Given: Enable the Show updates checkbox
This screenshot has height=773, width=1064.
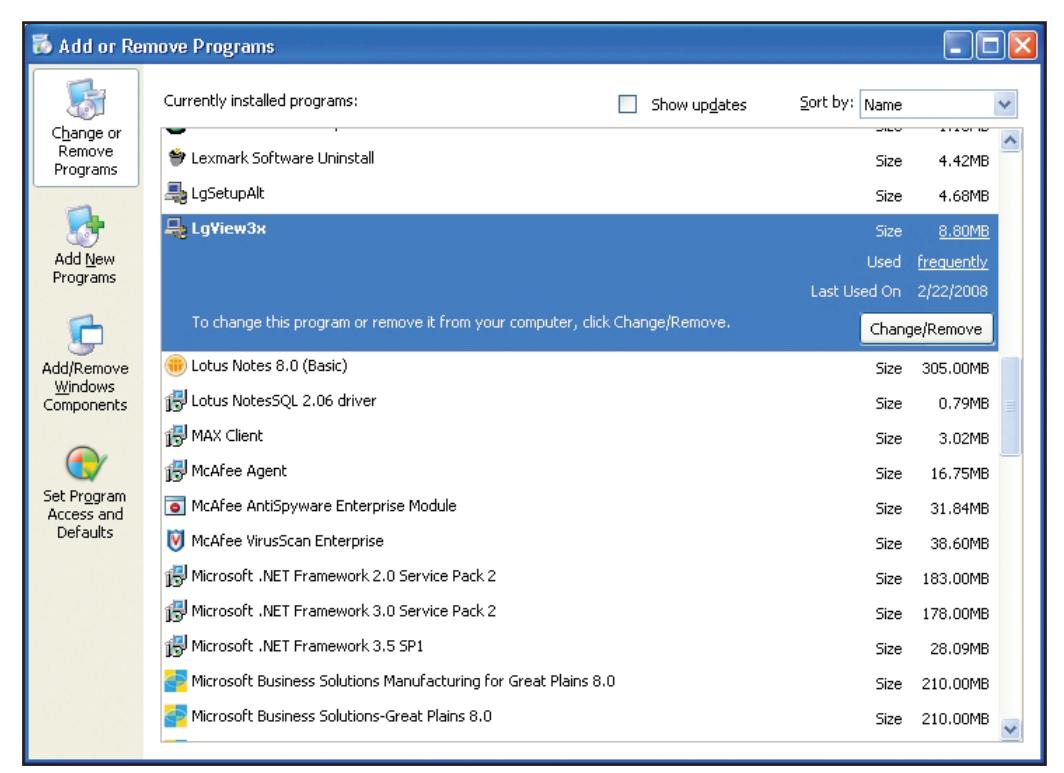Looking at the screenshot, I should [x=628, y=104].
